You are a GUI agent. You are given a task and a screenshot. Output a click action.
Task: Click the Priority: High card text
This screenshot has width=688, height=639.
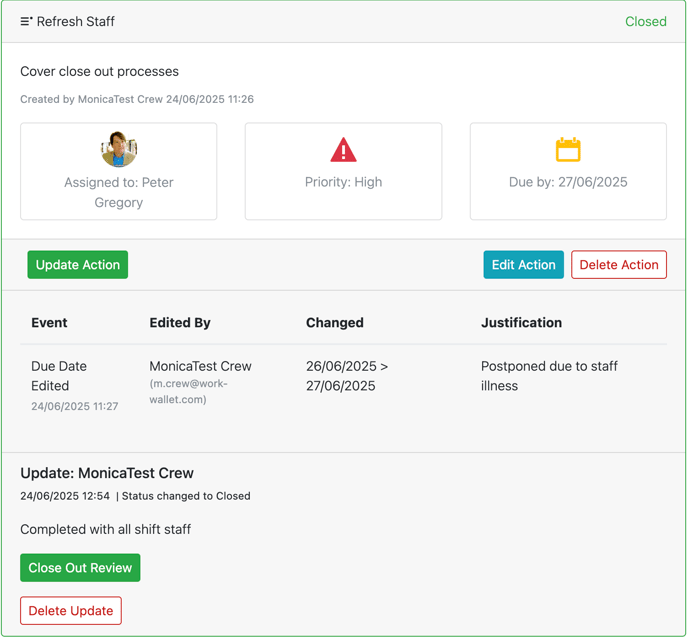(x=343, y=182)
